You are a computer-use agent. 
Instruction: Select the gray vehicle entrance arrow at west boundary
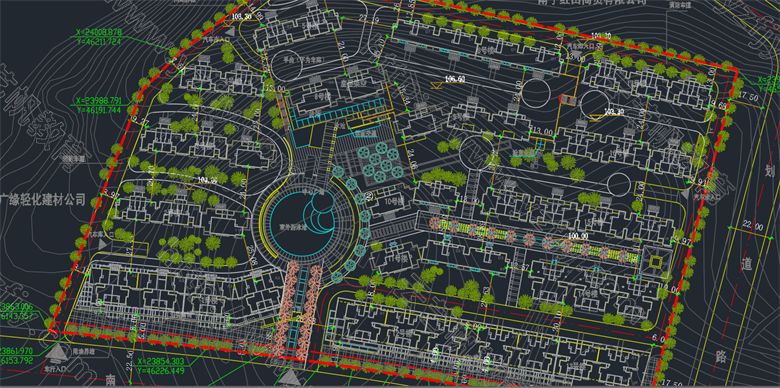pos(102,244)
